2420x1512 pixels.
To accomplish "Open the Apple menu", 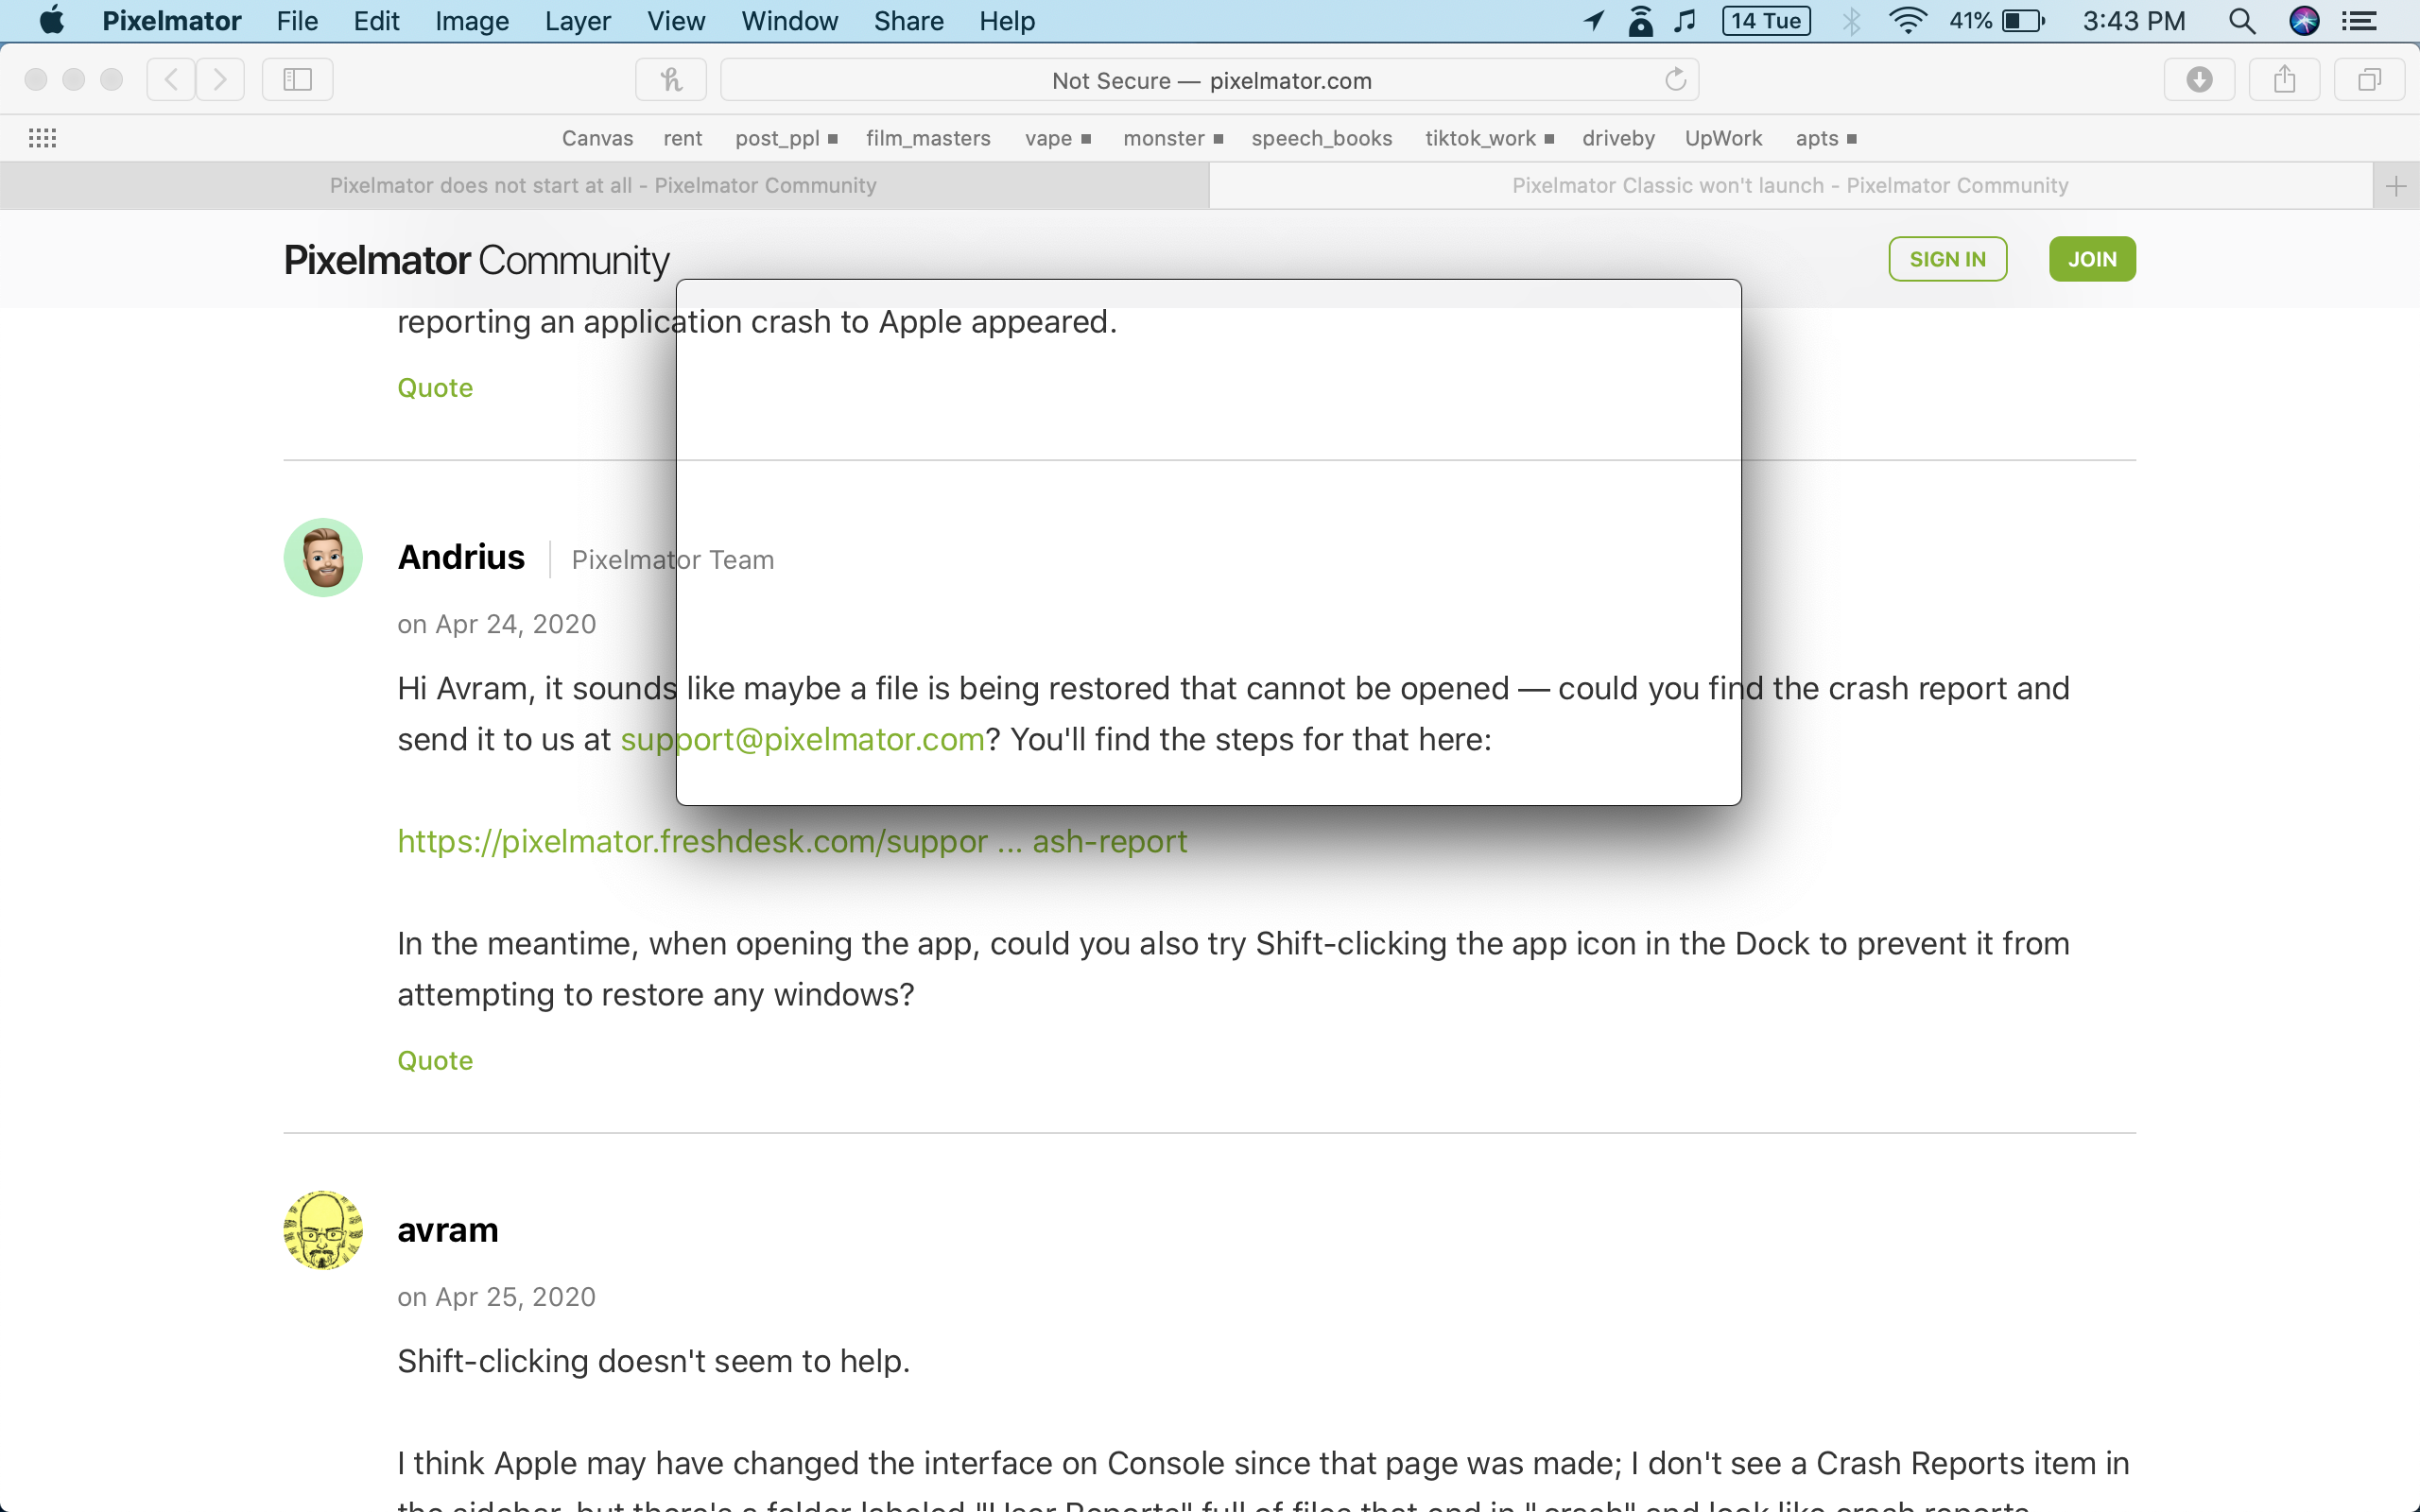I will coord(51,21).
